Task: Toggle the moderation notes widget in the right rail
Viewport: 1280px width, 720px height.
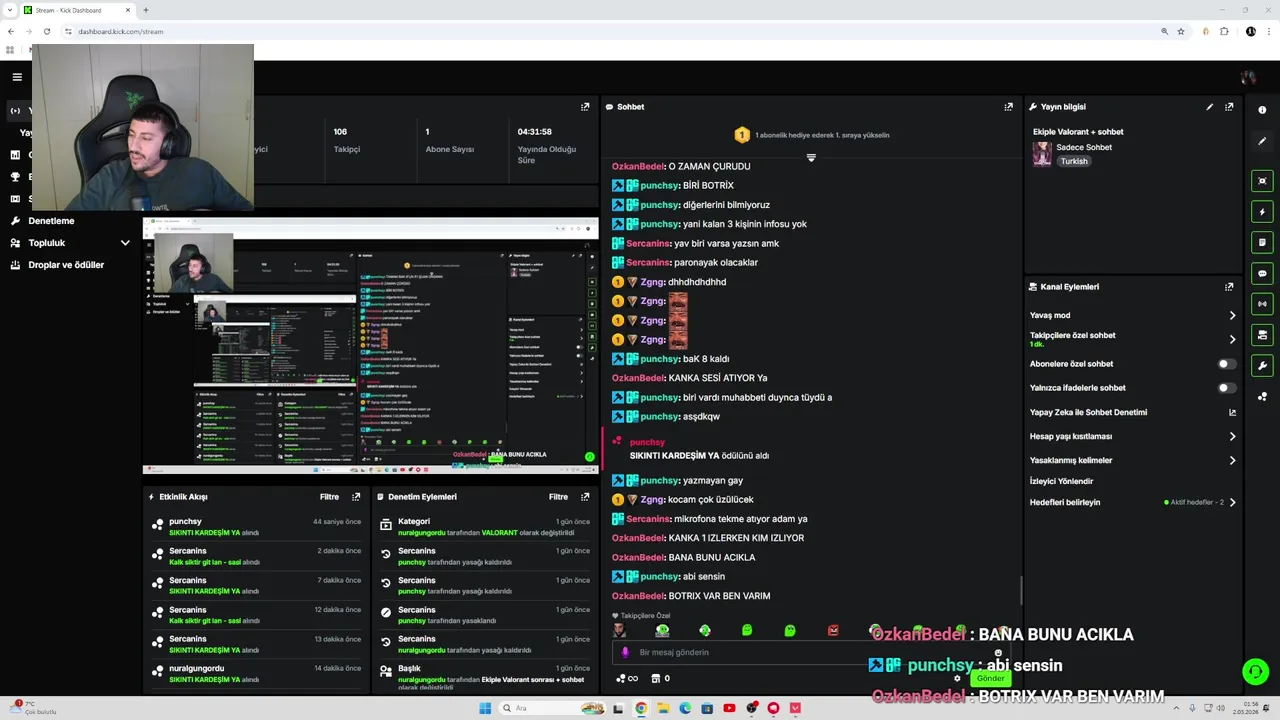Action: pyautogui.click(x=1262, y=242)
